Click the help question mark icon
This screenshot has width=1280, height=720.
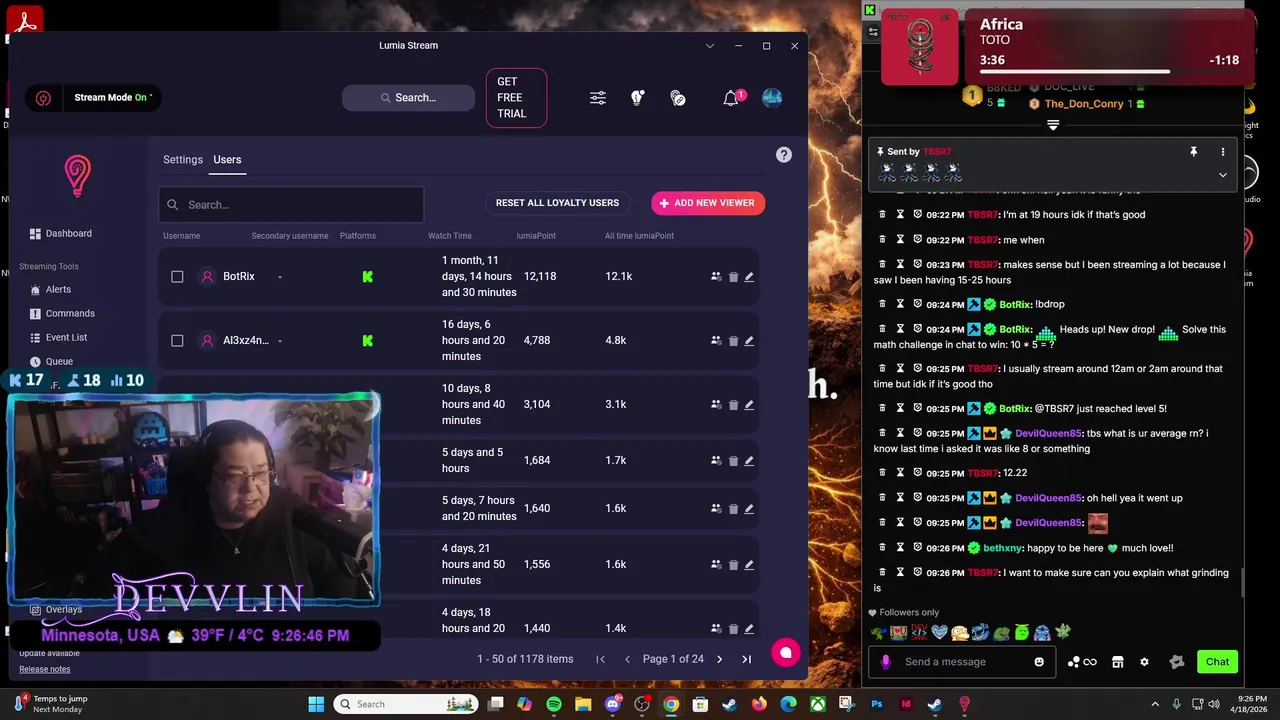tap(784, 155)
